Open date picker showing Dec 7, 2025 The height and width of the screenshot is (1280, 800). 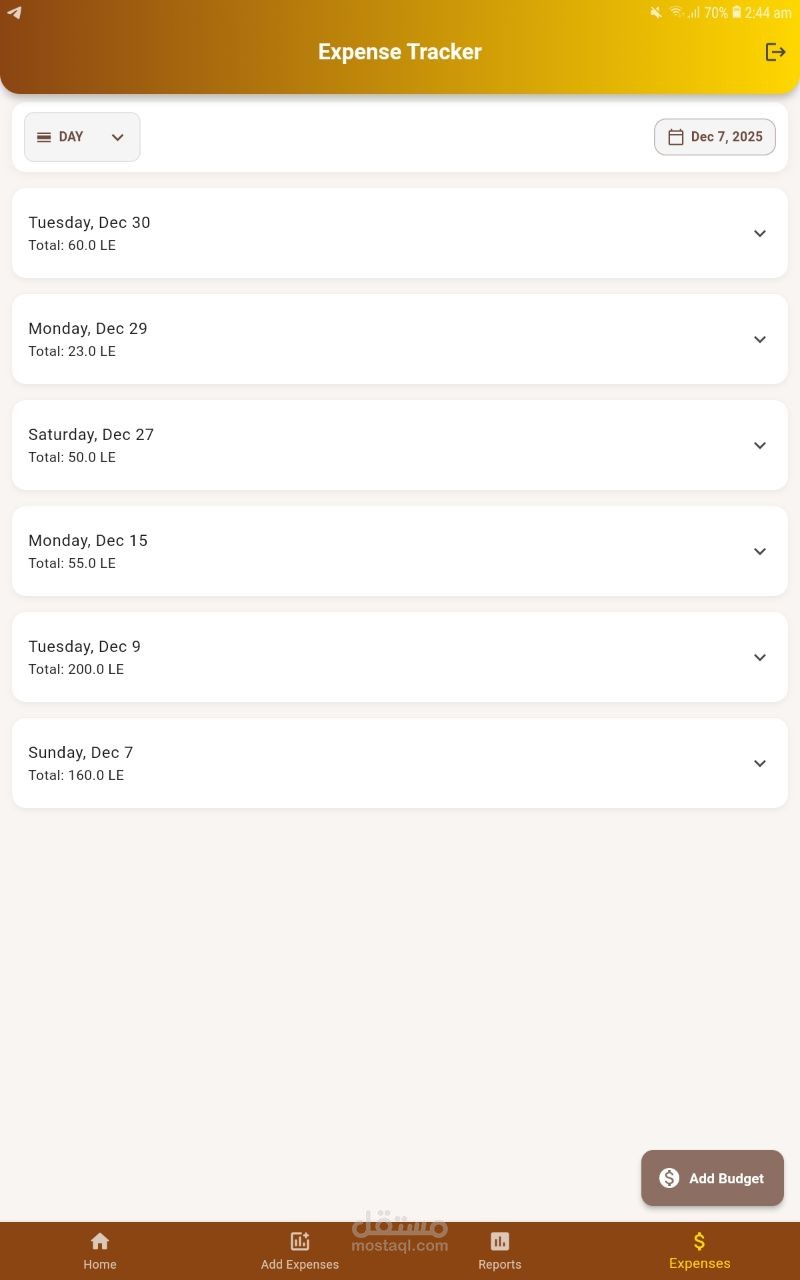715,137
